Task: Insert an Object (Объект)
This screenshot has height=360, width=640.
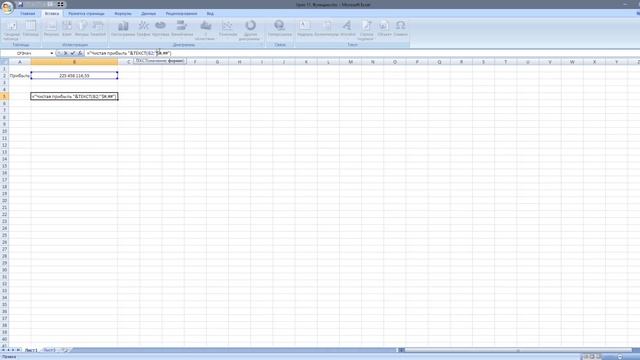Action: point(384,30)
